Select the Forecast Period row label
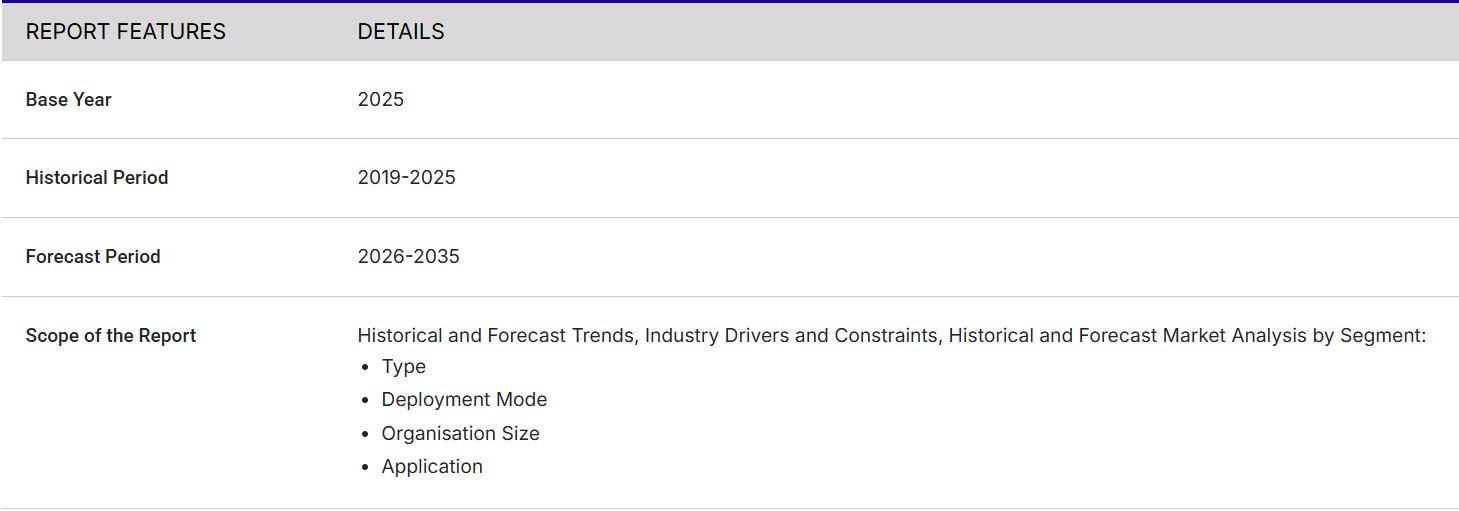The height and width of the screenshot is (511, 1459). coord(93,257)
